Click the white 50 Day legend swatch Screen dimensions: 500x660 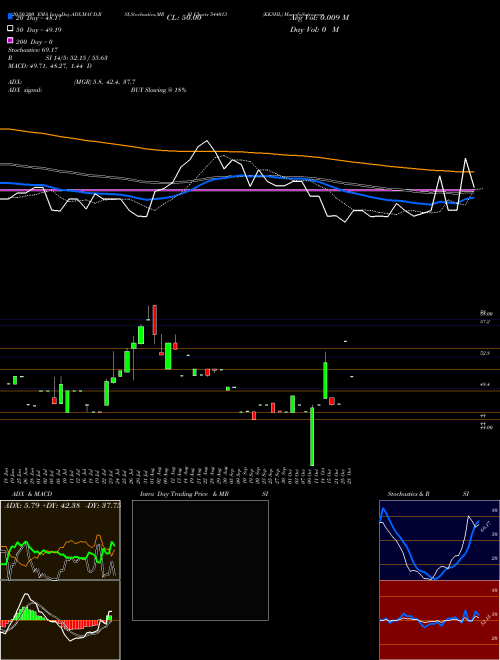click(x=10, y=29)
